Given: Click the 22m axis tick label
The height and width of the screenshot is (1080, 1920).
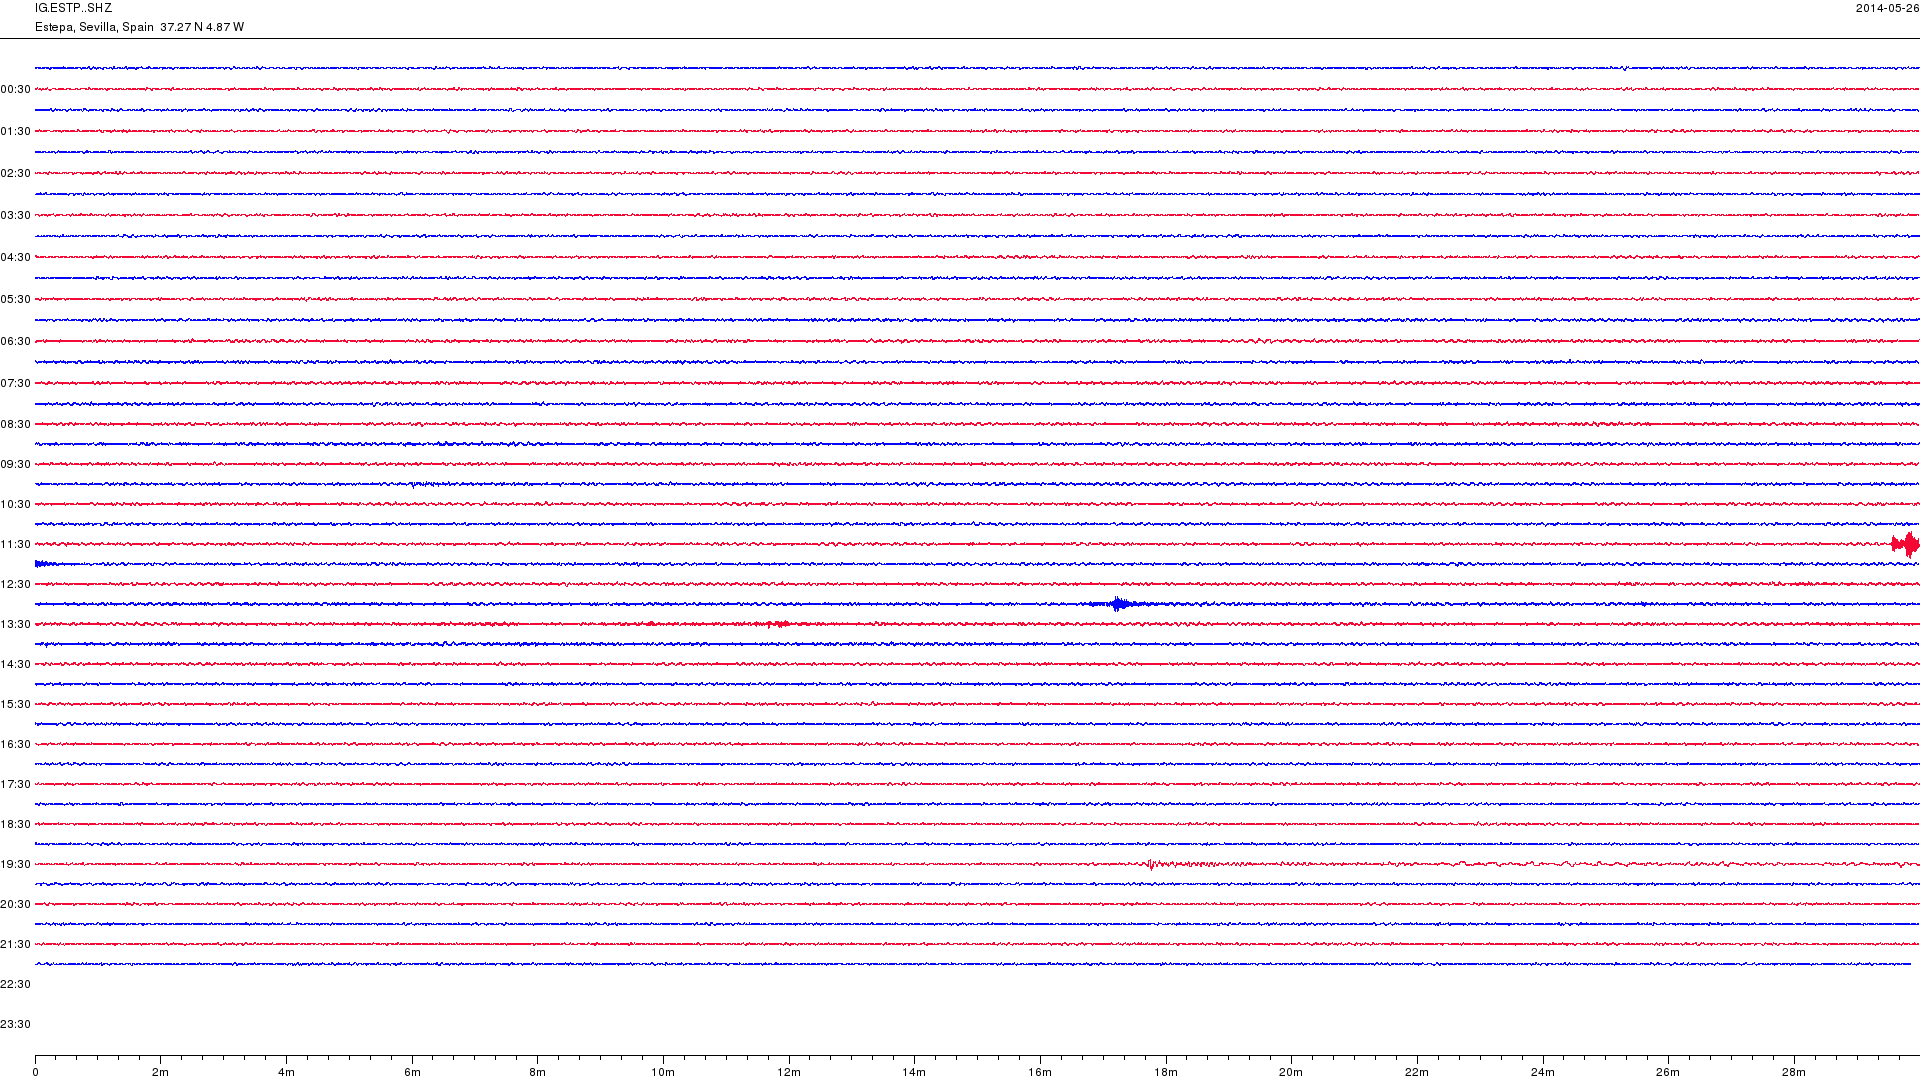Looking at the screenshot, I should (x=1417, y=1073).
